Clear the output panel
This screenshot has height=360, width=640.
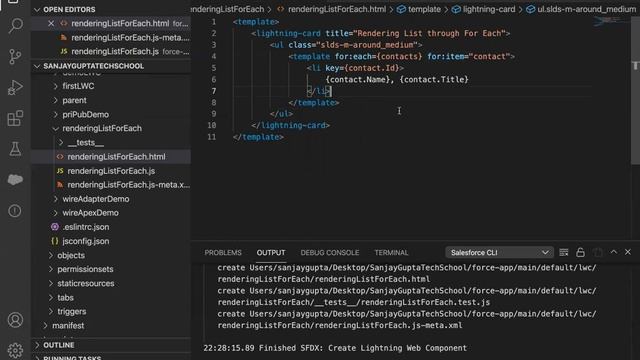pyautogui.click(x=564, y=252)
